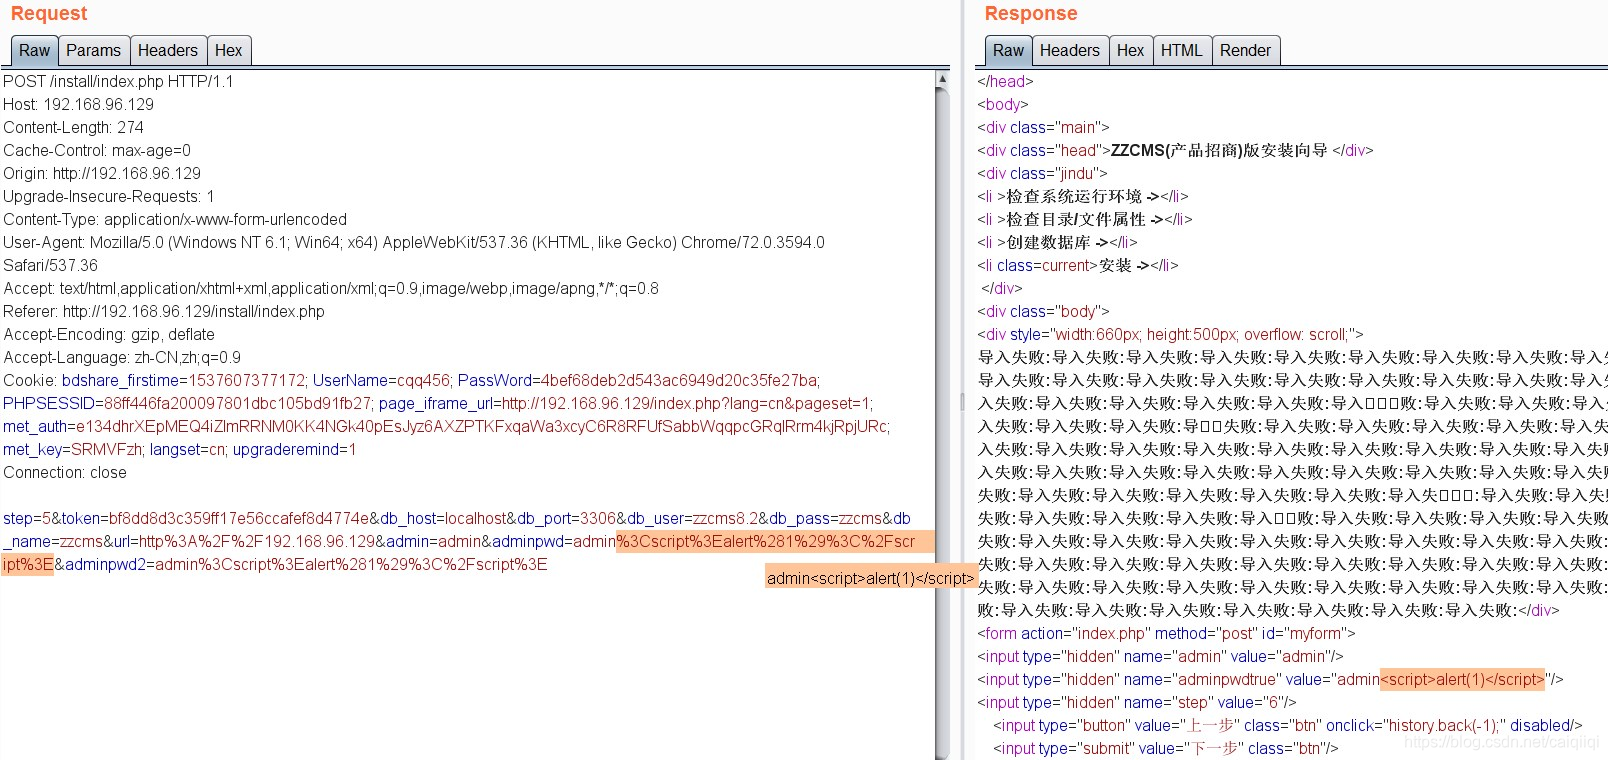Image resolution: width=1608 pixels, height=760 pixels.
Task: Click the Content-Length: 274 line
Action: pos(74,127)
